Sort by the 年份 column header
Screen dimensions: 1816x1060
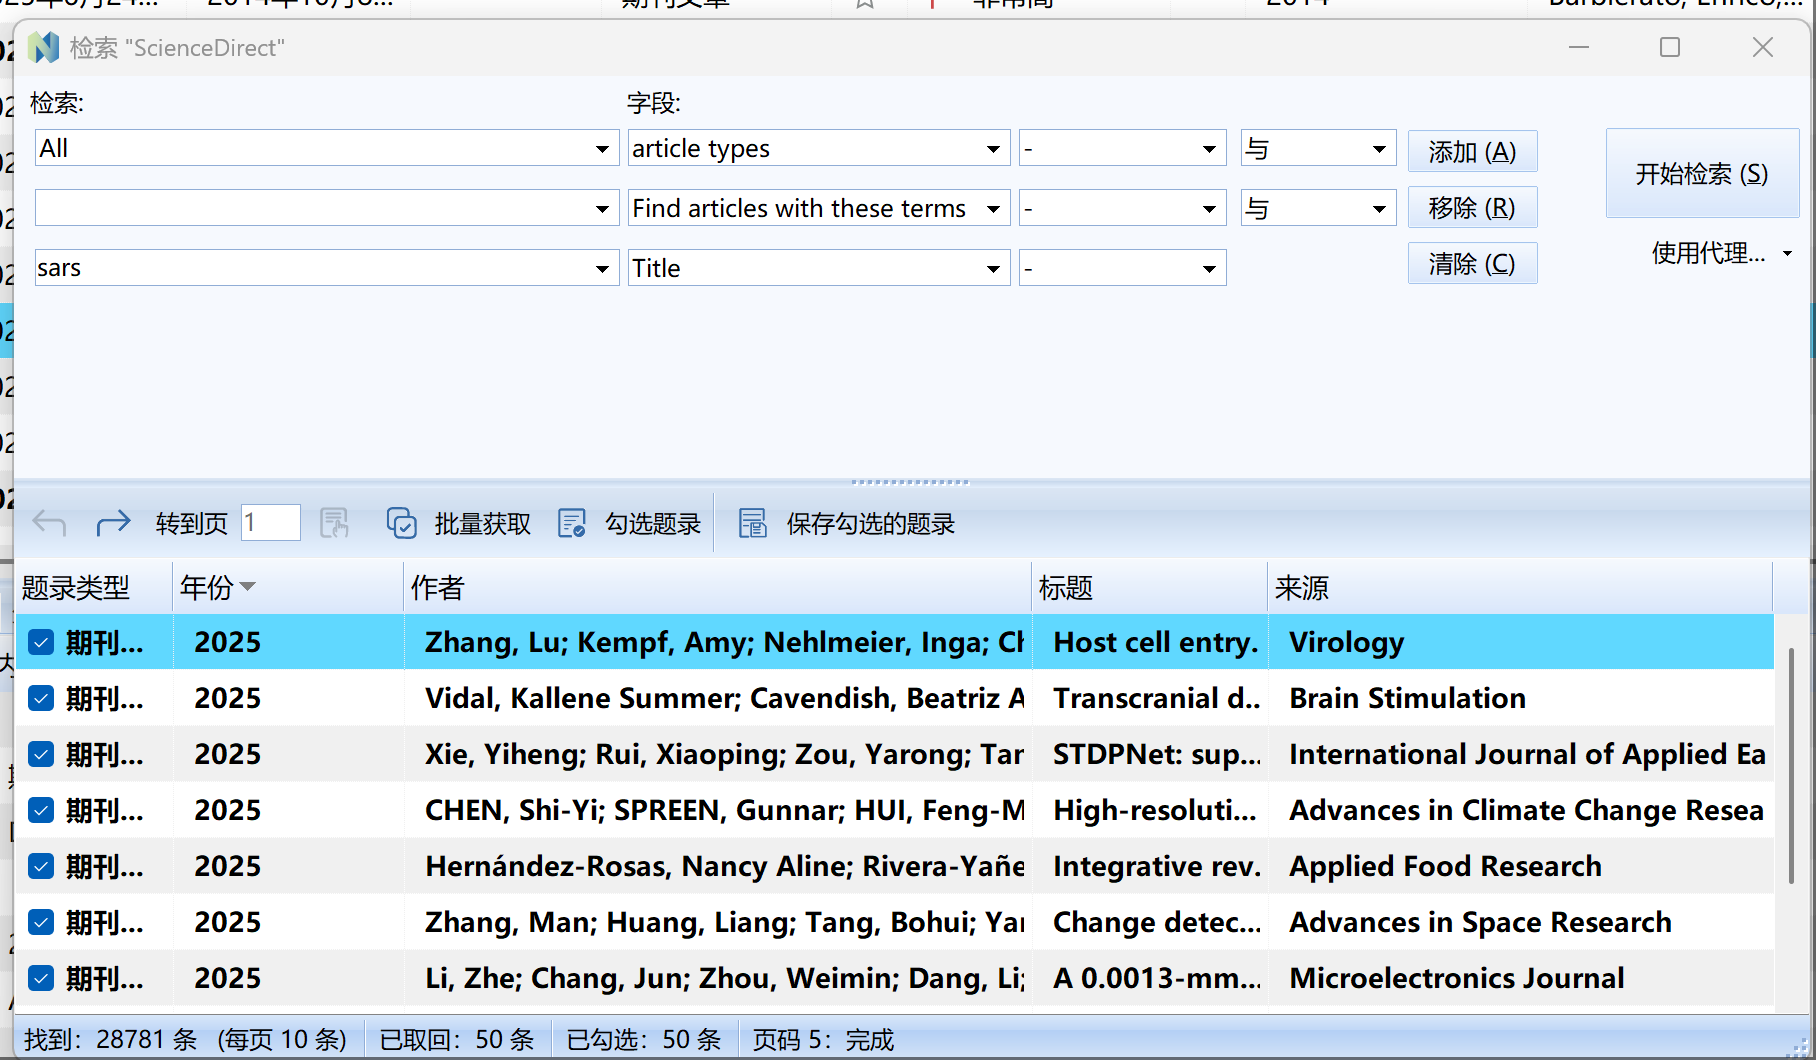tap(288, 587)
